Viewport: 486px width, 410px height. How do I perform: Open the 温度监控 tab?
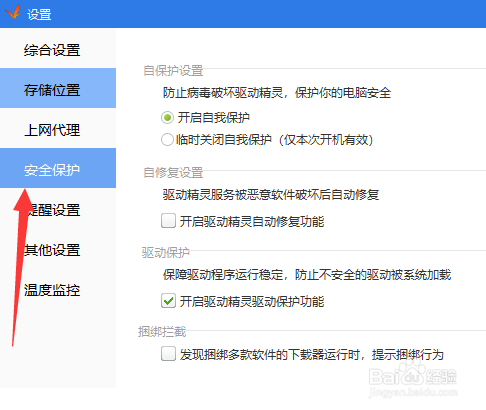coord(58,288)
